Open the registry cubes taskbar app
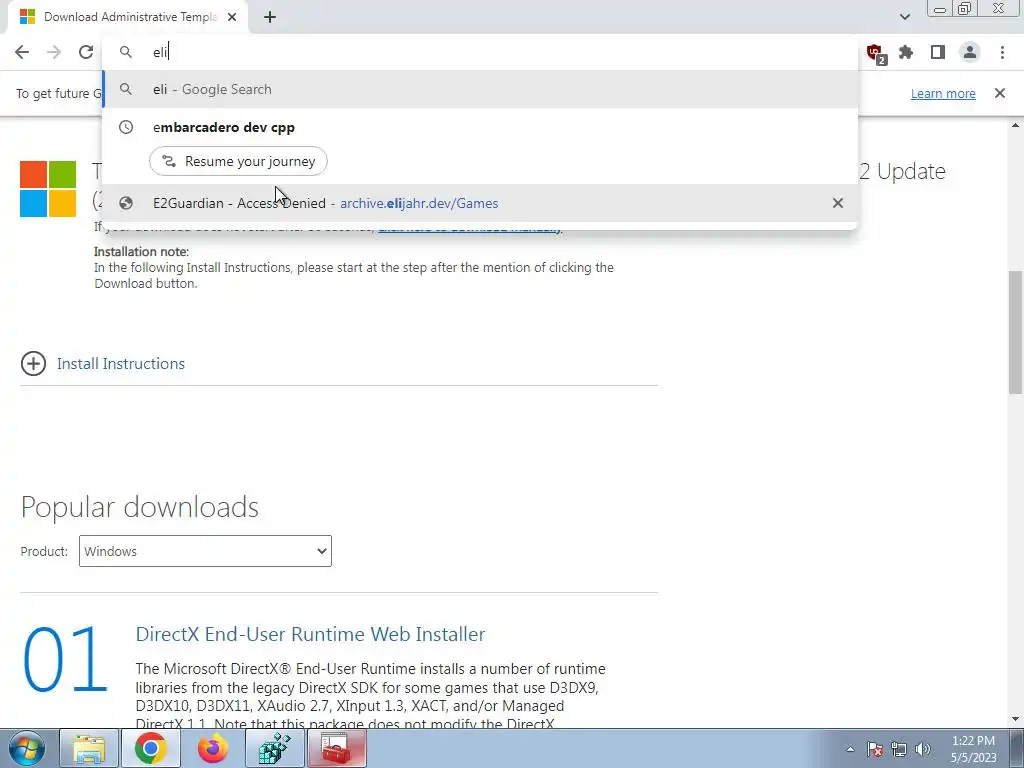The width and height of the screenshot is (1024, 768). click(x=275, y=748)
